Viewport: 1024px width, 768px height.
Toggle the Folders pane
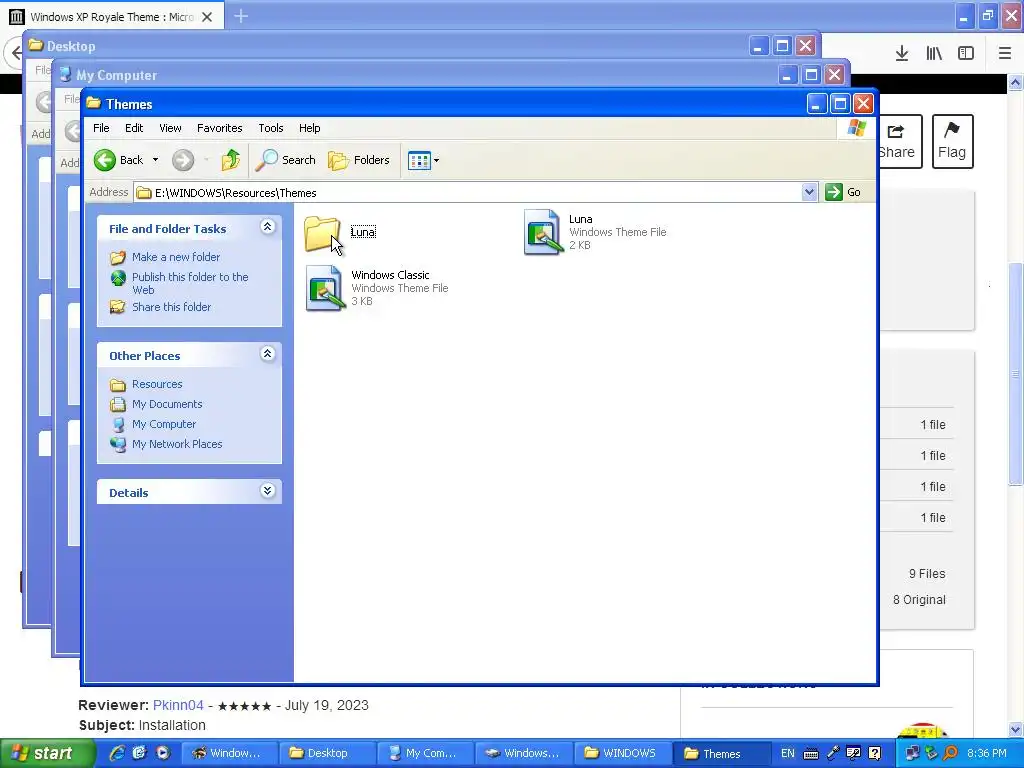point(359,160)
